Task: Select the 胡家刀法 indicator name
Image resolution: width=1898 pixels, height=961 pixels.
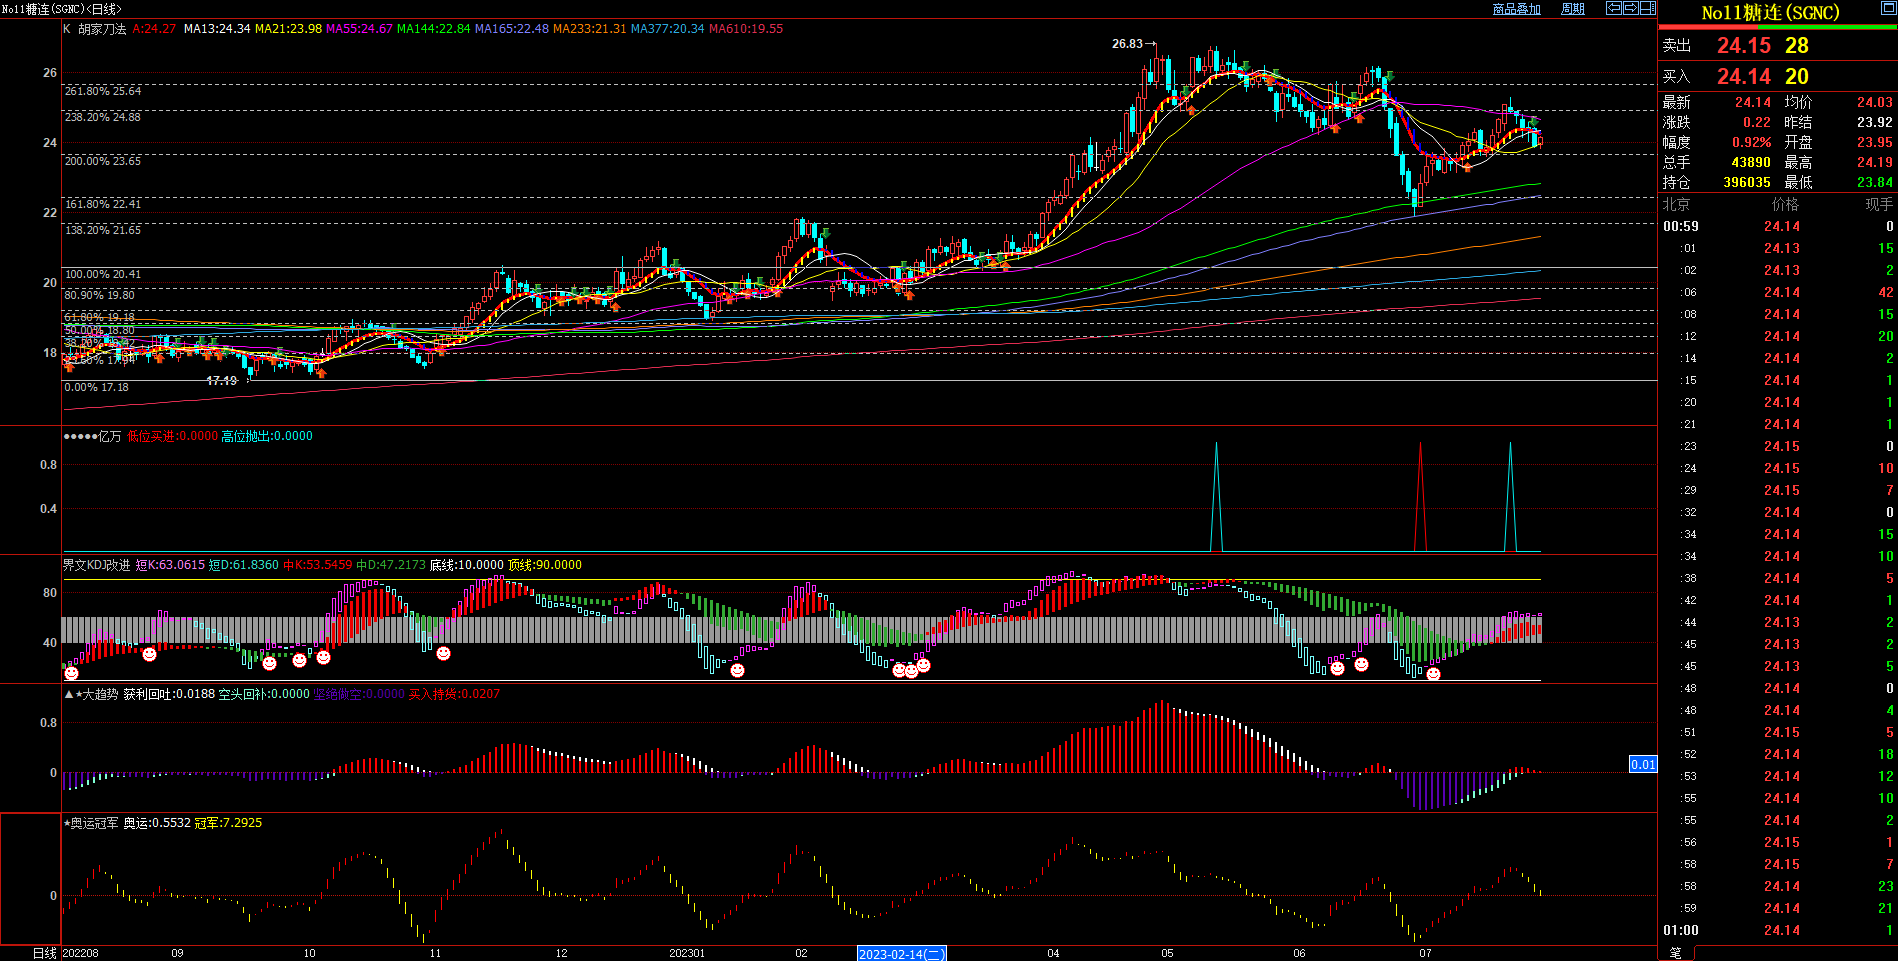Action: (x=102, y=29)
